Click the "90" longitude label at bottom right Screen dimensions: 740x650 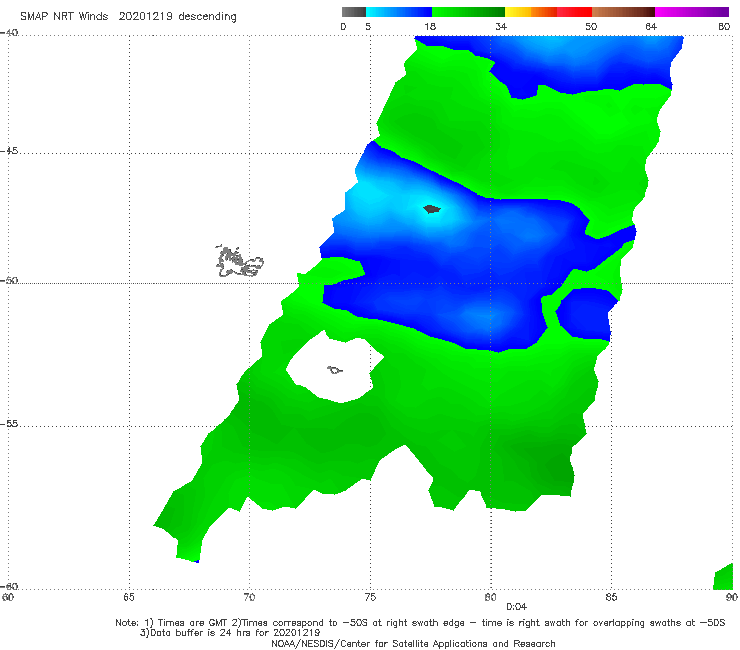click(x=732, y=598)
